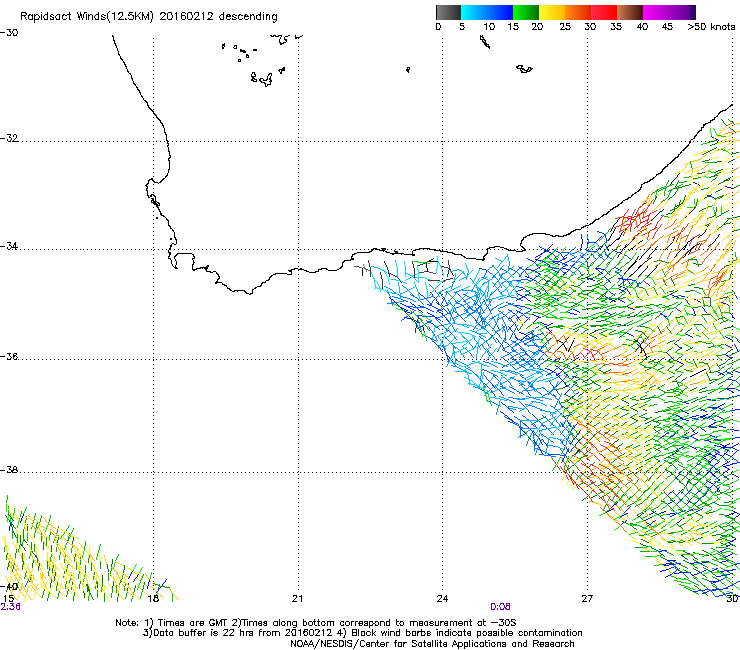Image resolution: width=740 pixels, height=650 pixels.
Task: Click the purple 2:38 overpass time label
Action: (x=10, y=607)
